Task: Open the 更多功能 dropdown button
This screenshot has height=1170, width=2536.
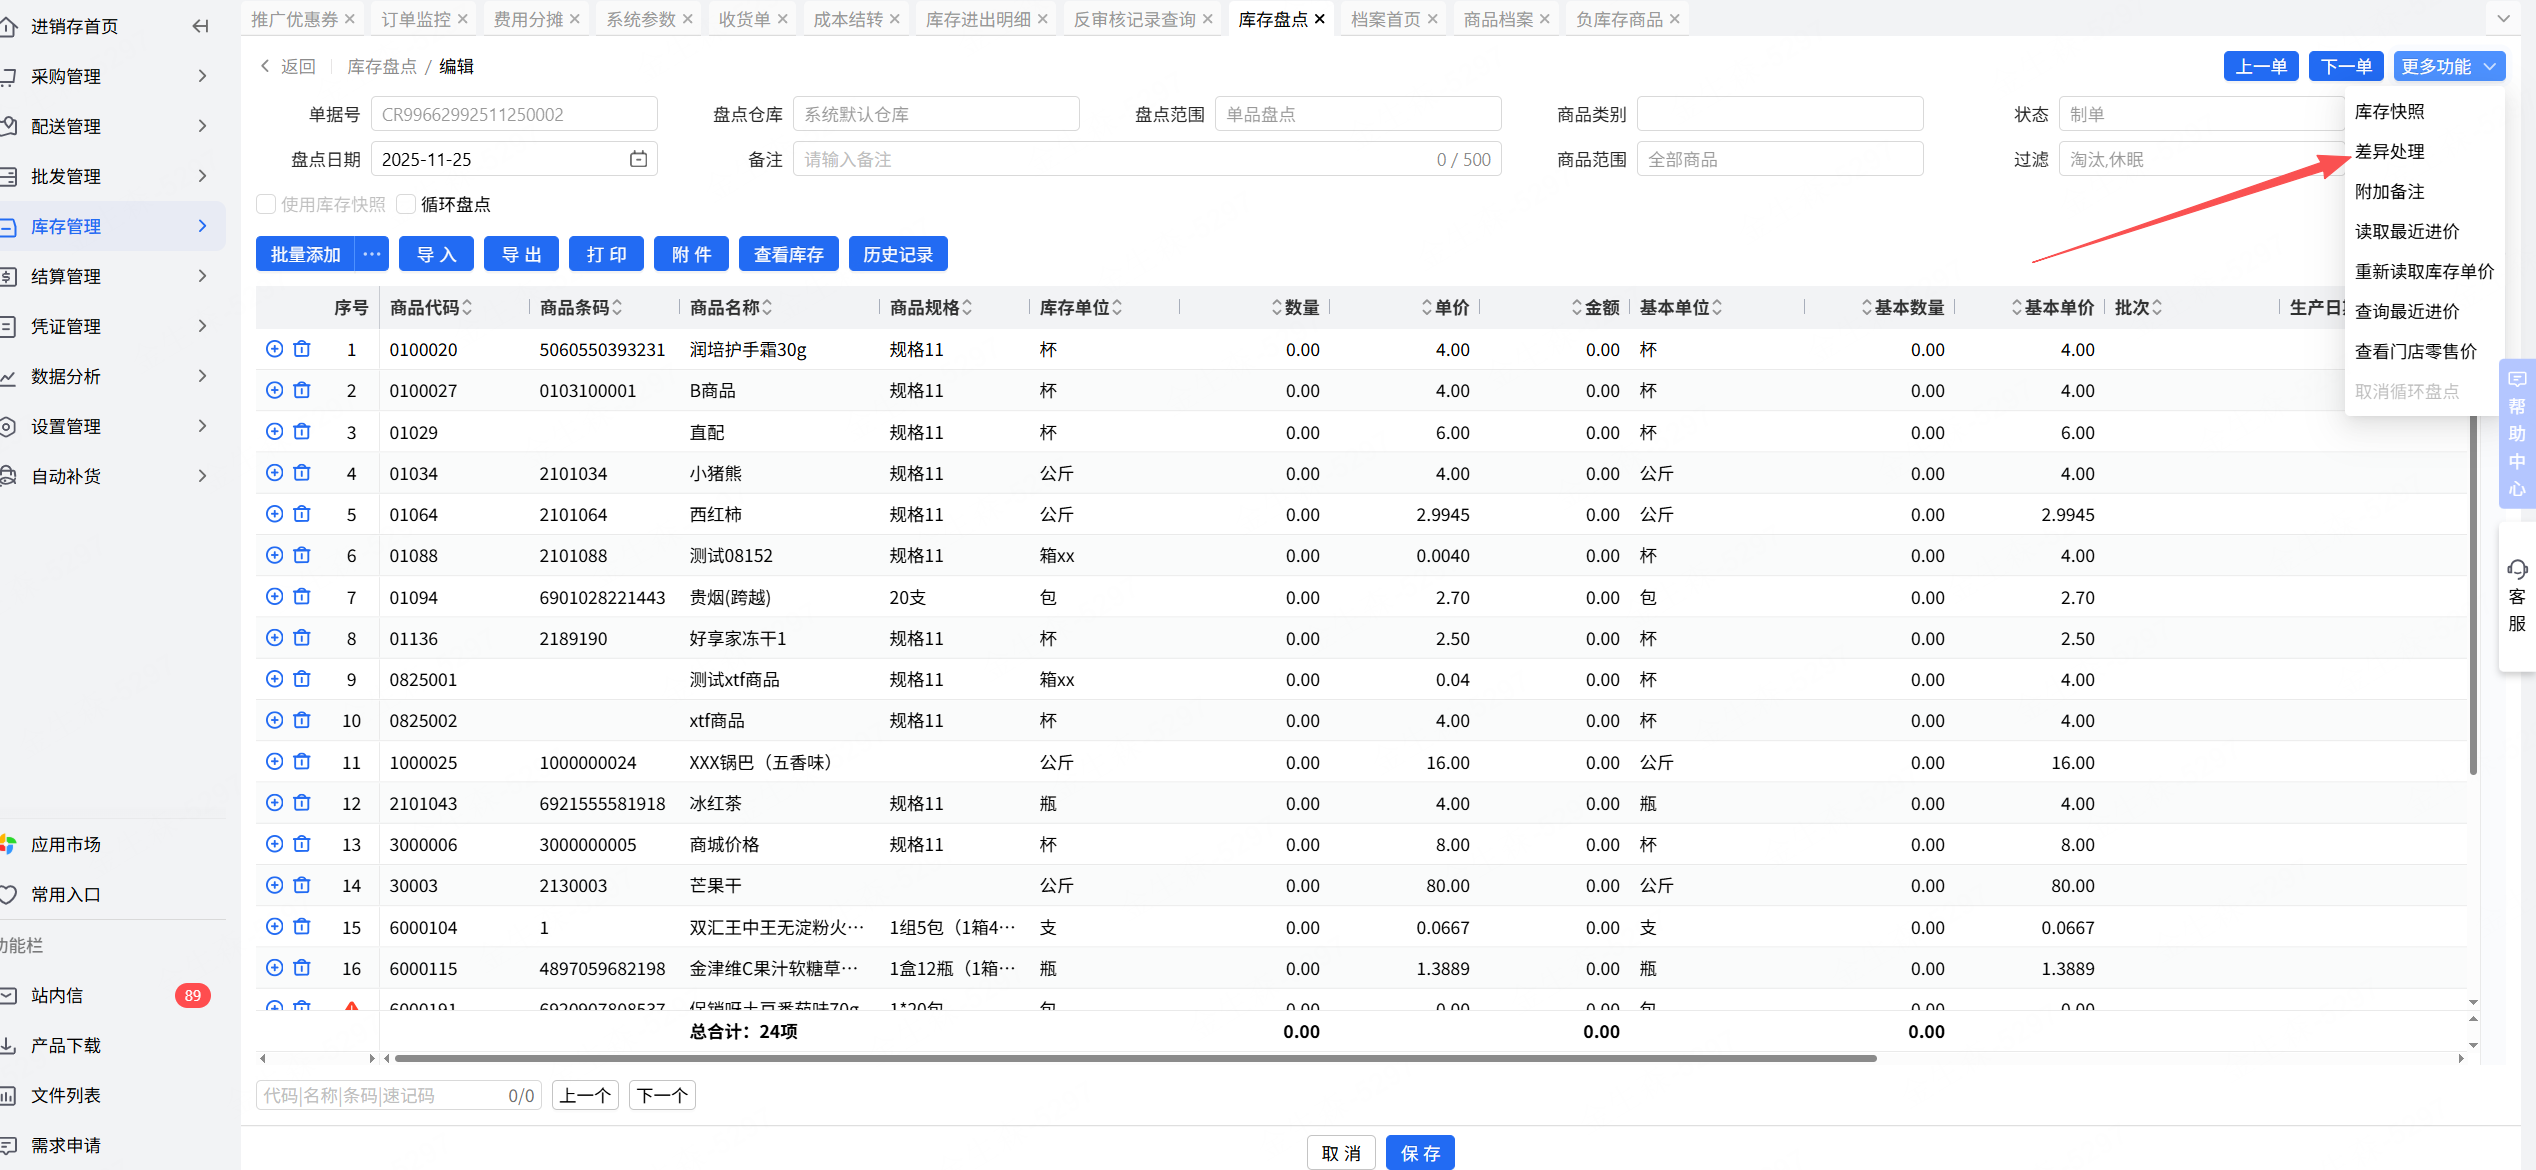Action: (2448, 66)
